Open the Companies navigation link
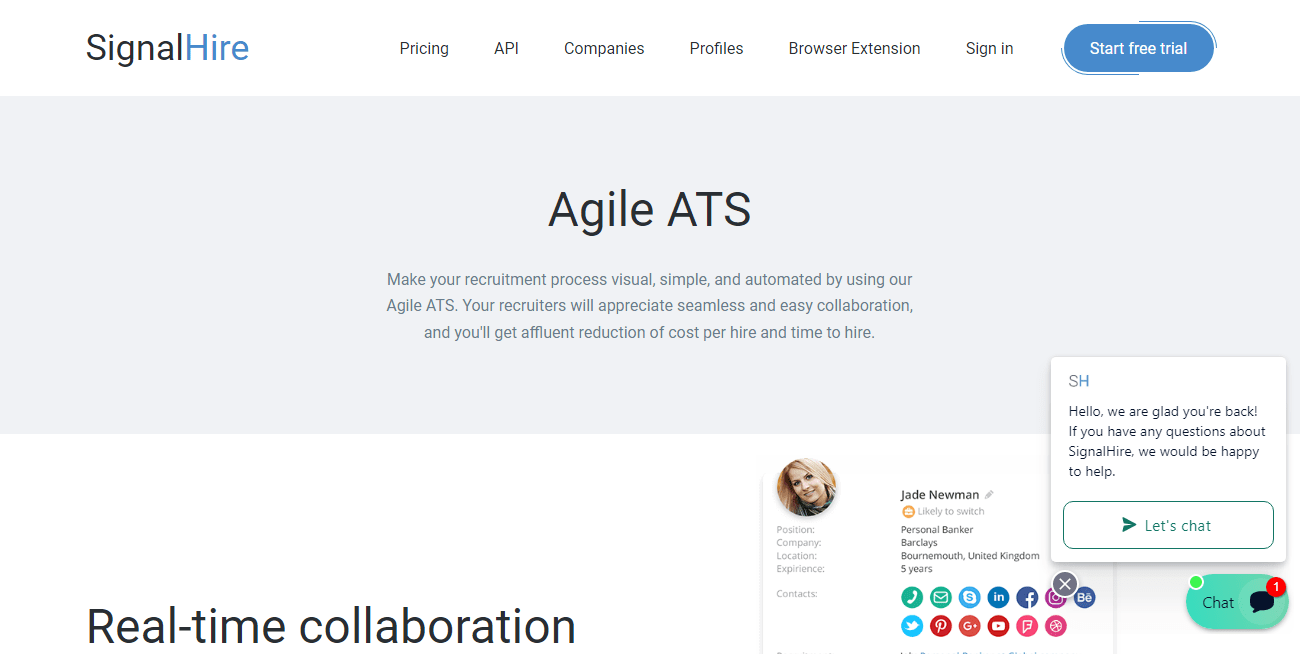The image size is (1300, 654). tap(604, 48)
